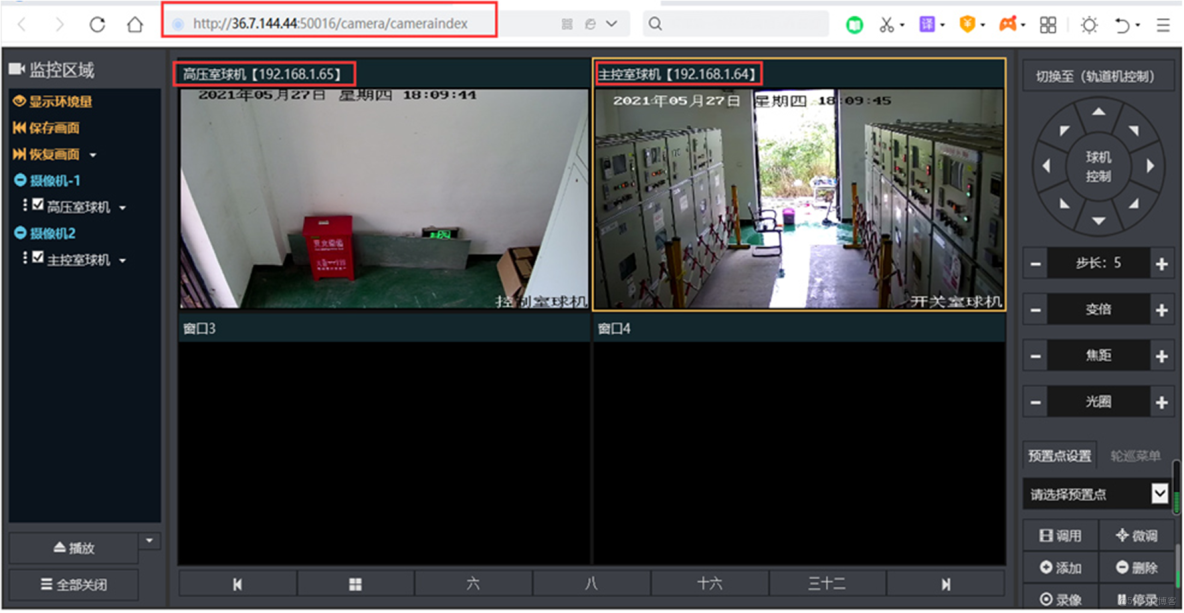1184x613 pixels.
Task: Select 三十二 thirty-two window layout
Action: (828, 584)
